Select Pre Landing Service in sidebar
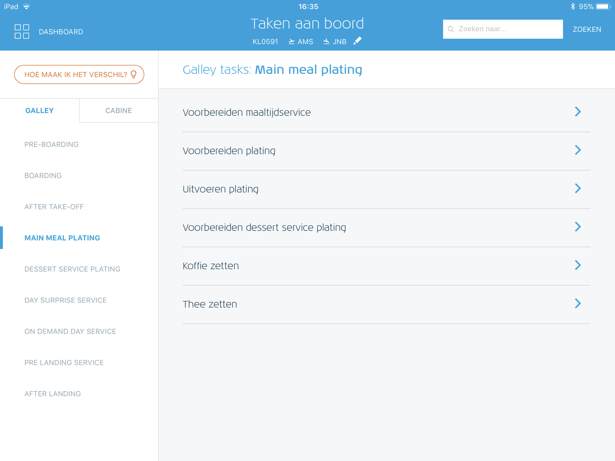This screenshot has width=615, height=461. [x=64, y=363]
